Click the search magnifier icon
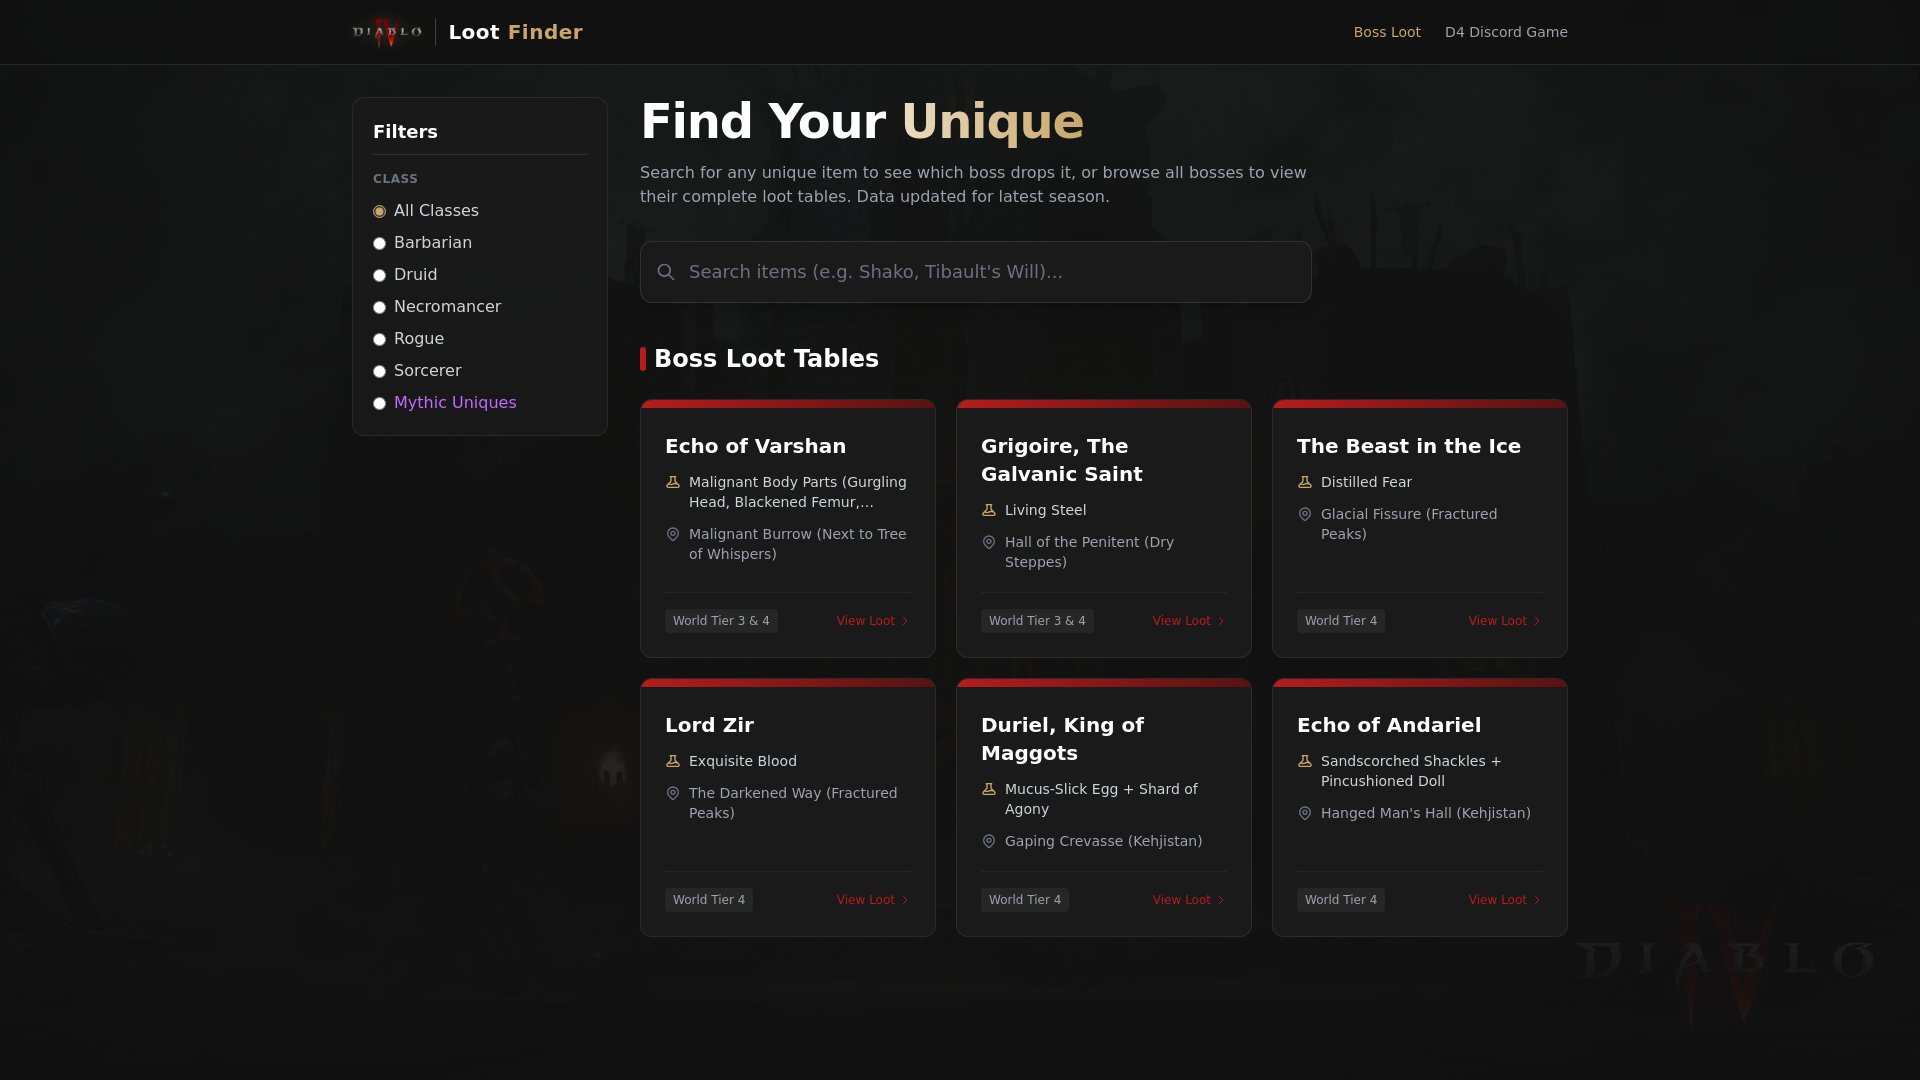 666,272
